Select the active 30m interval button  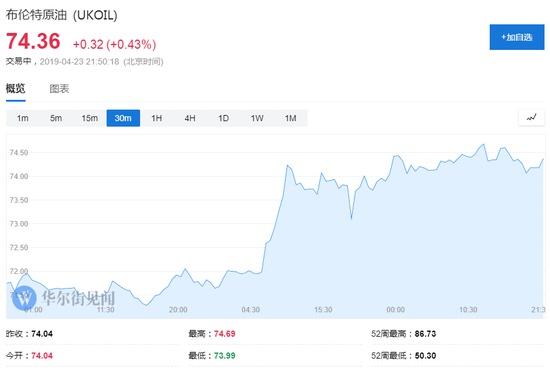point(123,118)
